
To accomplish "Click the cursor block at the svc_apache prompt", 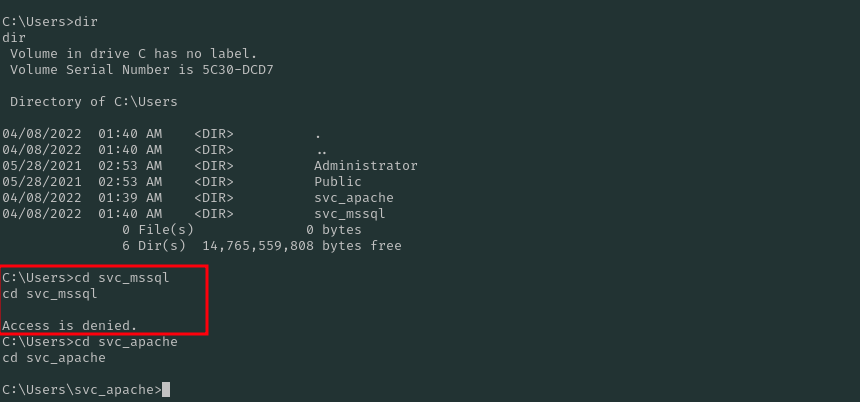I will (x=166, y=390).
